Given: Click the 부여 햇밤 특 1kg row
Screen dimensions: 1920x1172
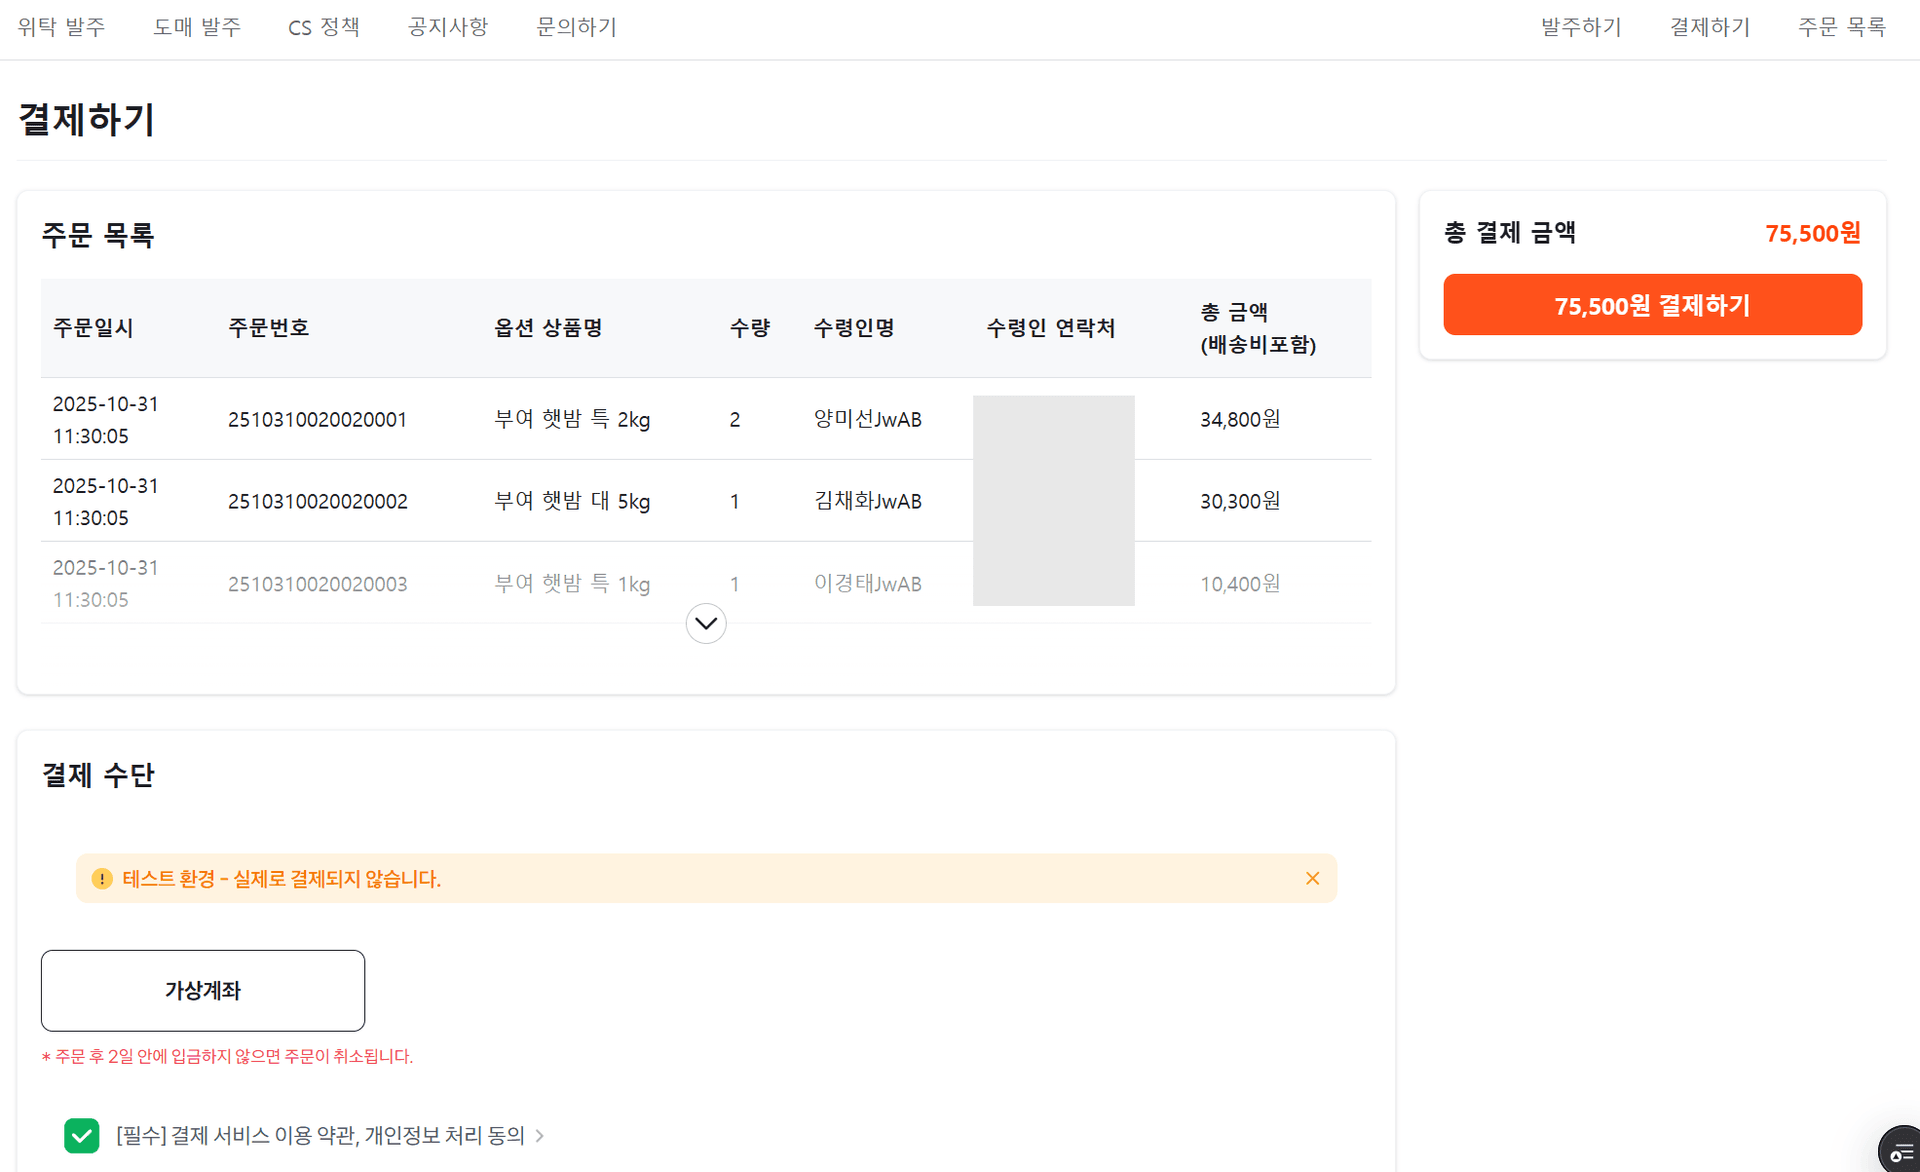Looking at the screenshot, I should (572, 583).
